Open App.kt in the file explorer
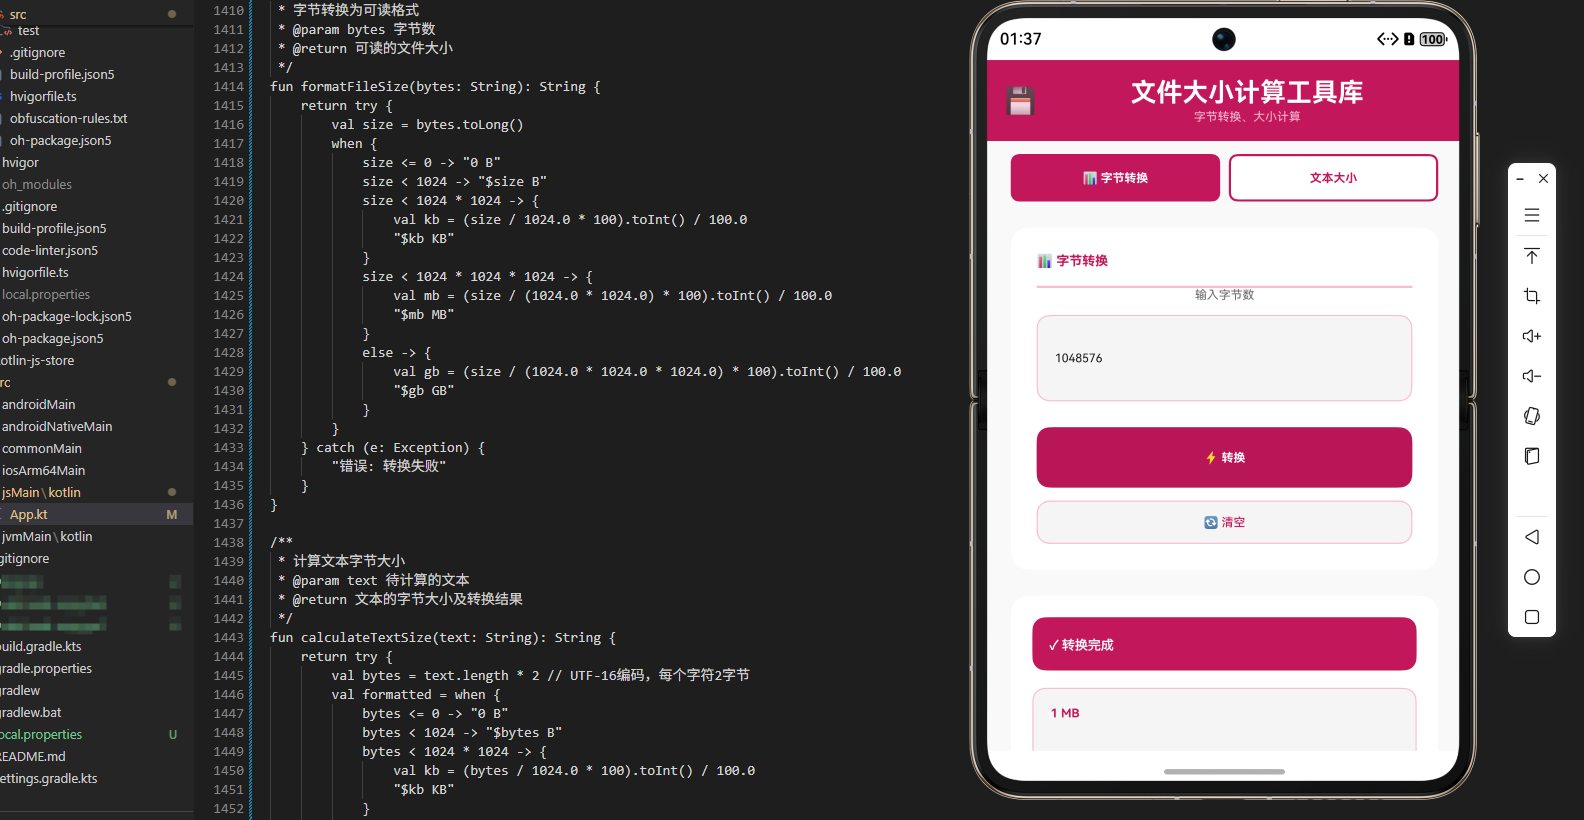This screenshot has width=1584, height=820. pos(29,515)
